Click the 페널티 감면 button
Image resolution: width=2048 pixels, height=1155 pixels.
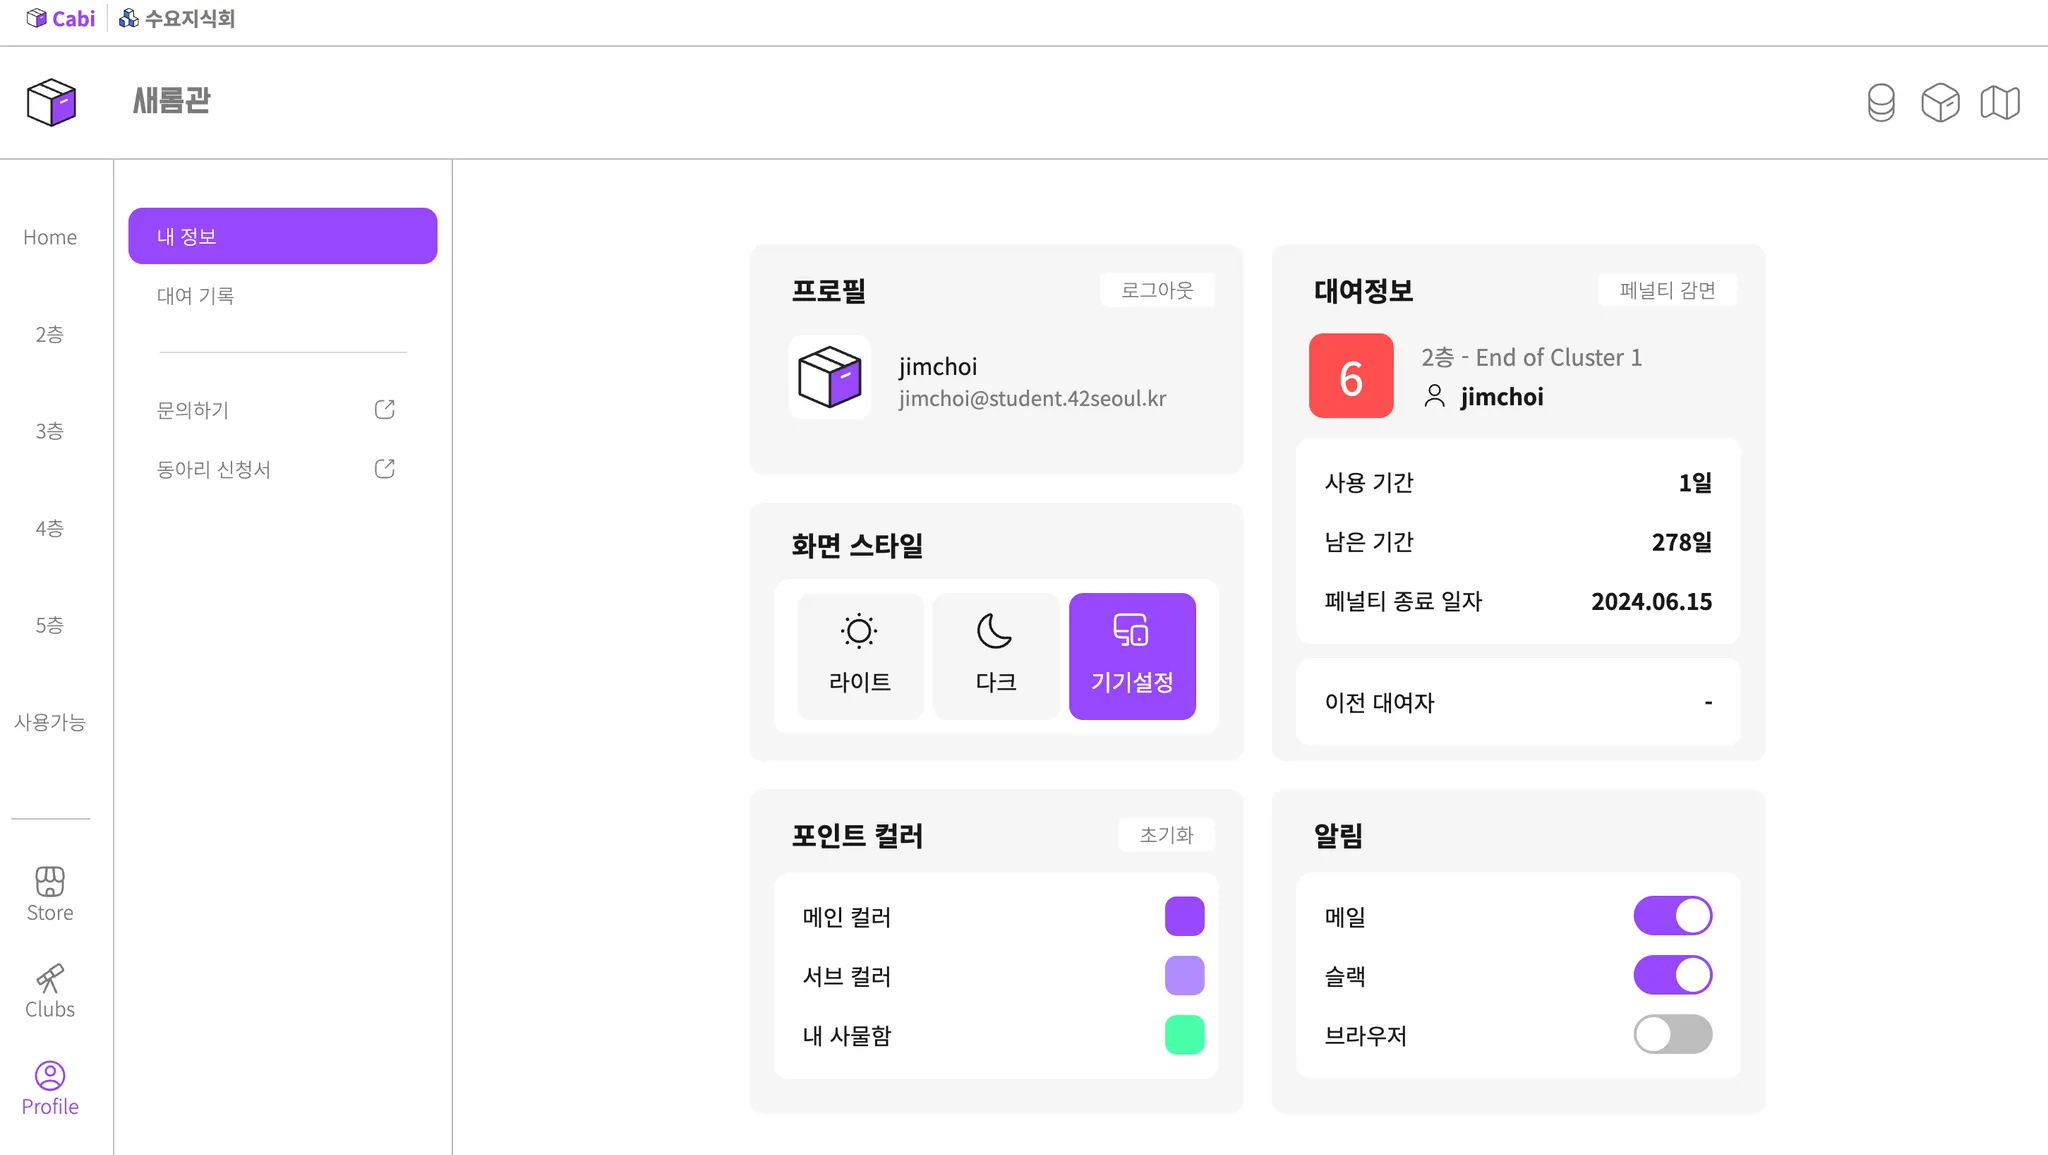coord(1667,290)
